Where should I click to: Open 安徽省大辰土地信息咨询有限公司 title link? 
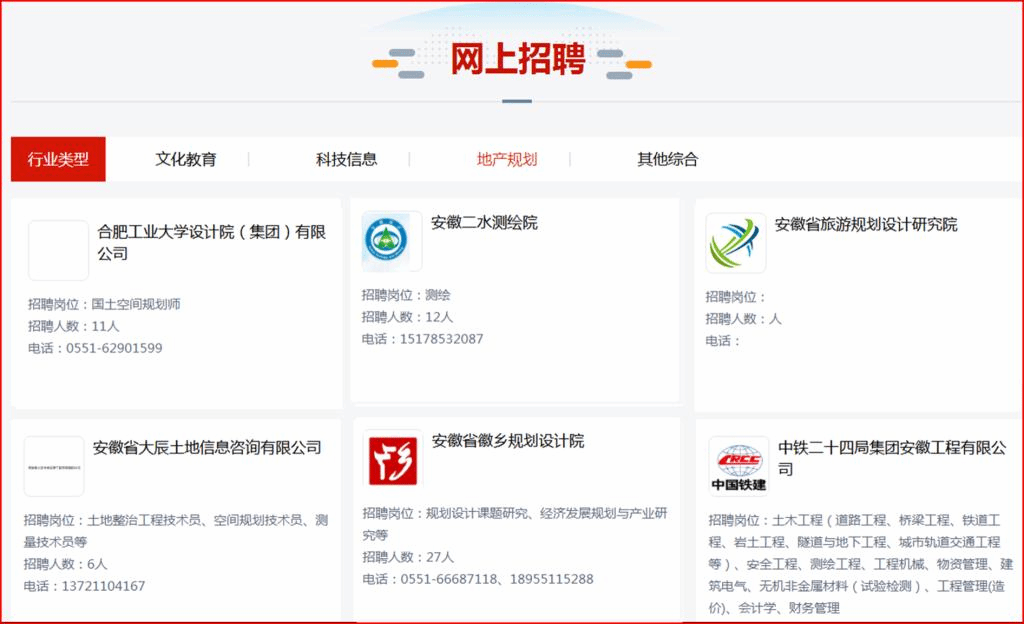[x=207, y=447]
